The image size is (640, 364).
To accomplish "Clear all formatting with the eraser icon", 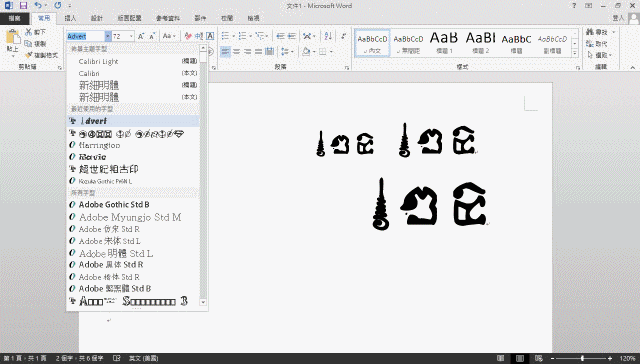I will pyautogui.click(x=188, y=36).
